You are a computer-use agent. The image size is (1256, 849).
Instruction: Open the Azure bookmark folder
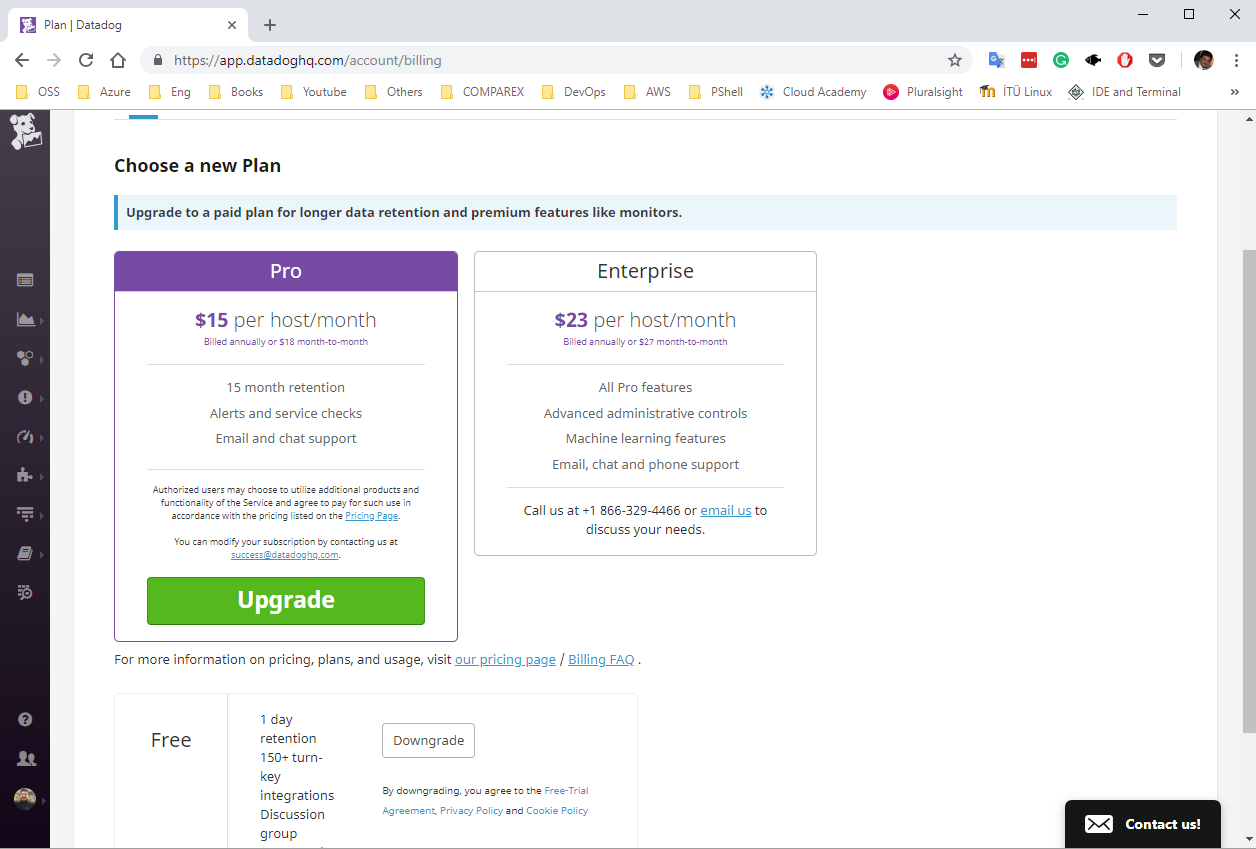click(x=105, y=92)
